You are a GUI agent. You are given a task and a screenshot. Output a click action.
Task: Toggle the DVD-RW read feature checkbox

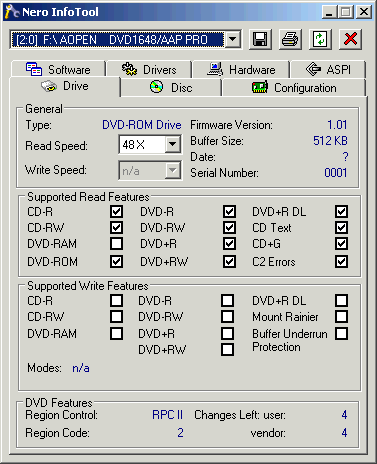pos(229,228)
